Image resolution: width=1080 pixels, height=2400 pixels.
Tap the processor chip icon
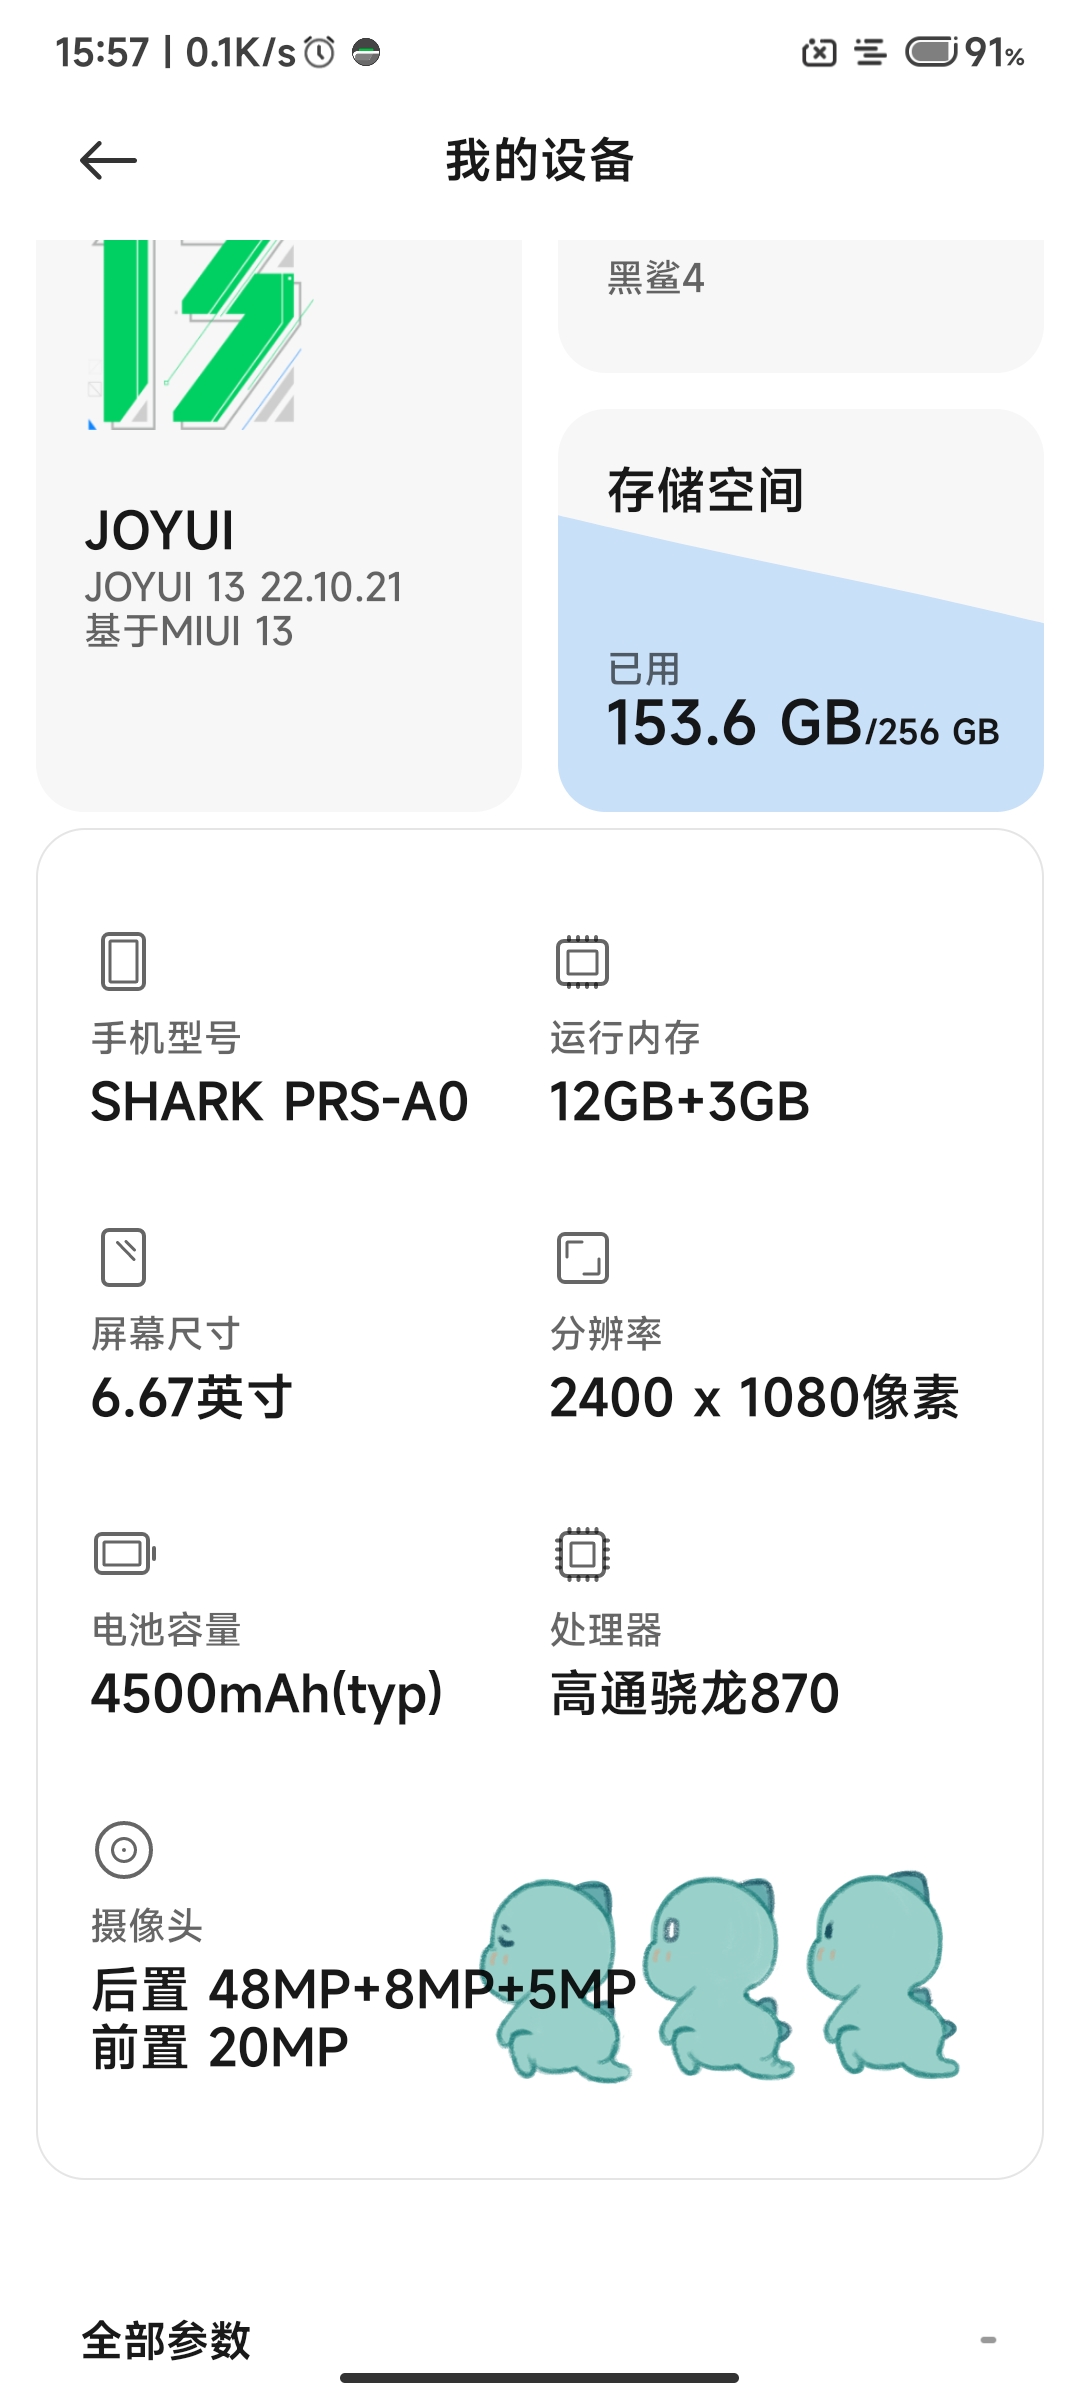pos(582,1553)
